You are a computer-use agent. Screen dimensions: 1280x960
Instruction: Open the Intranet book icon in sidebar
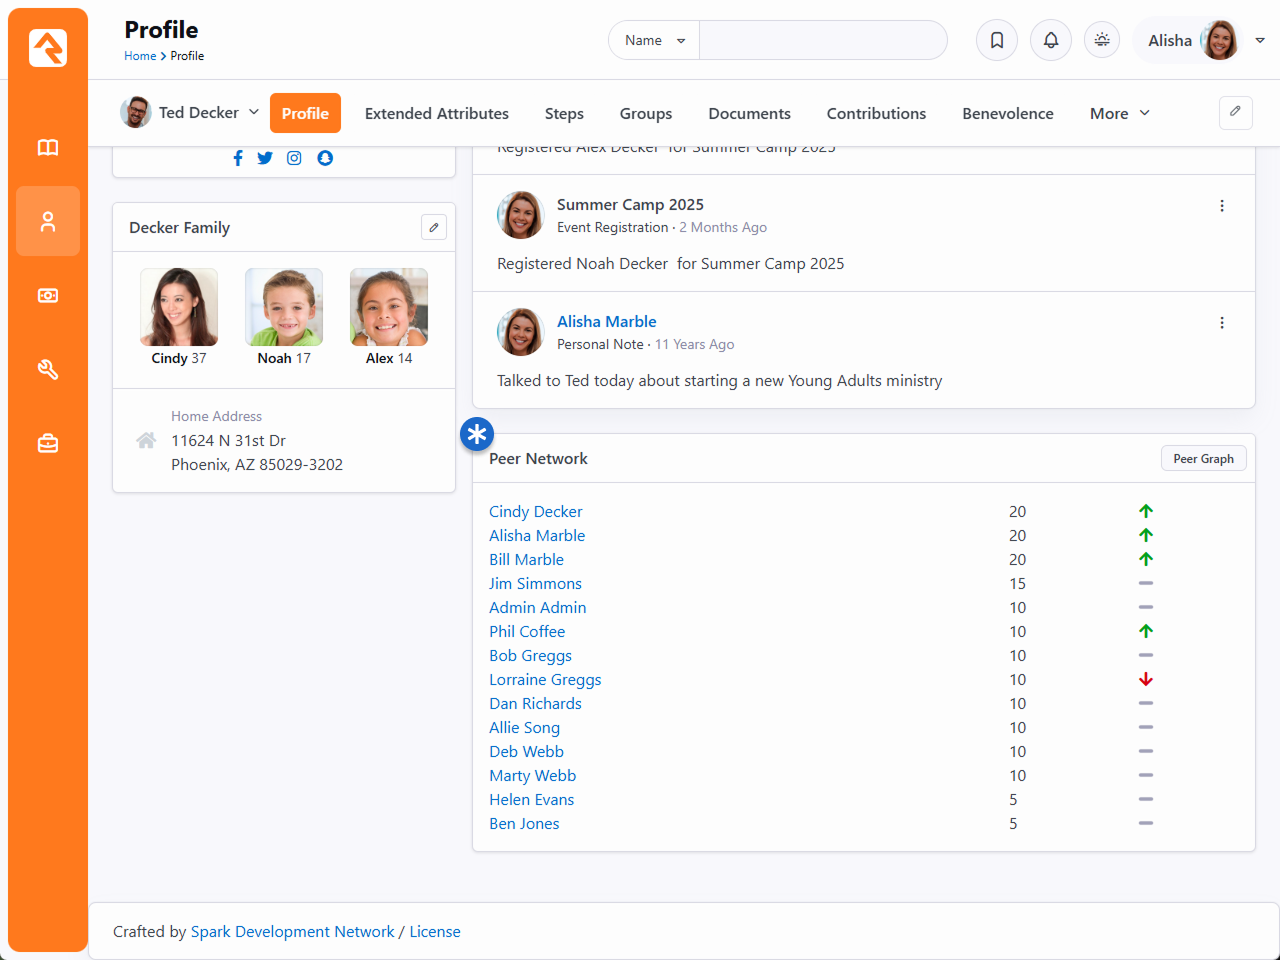(47, 148)
